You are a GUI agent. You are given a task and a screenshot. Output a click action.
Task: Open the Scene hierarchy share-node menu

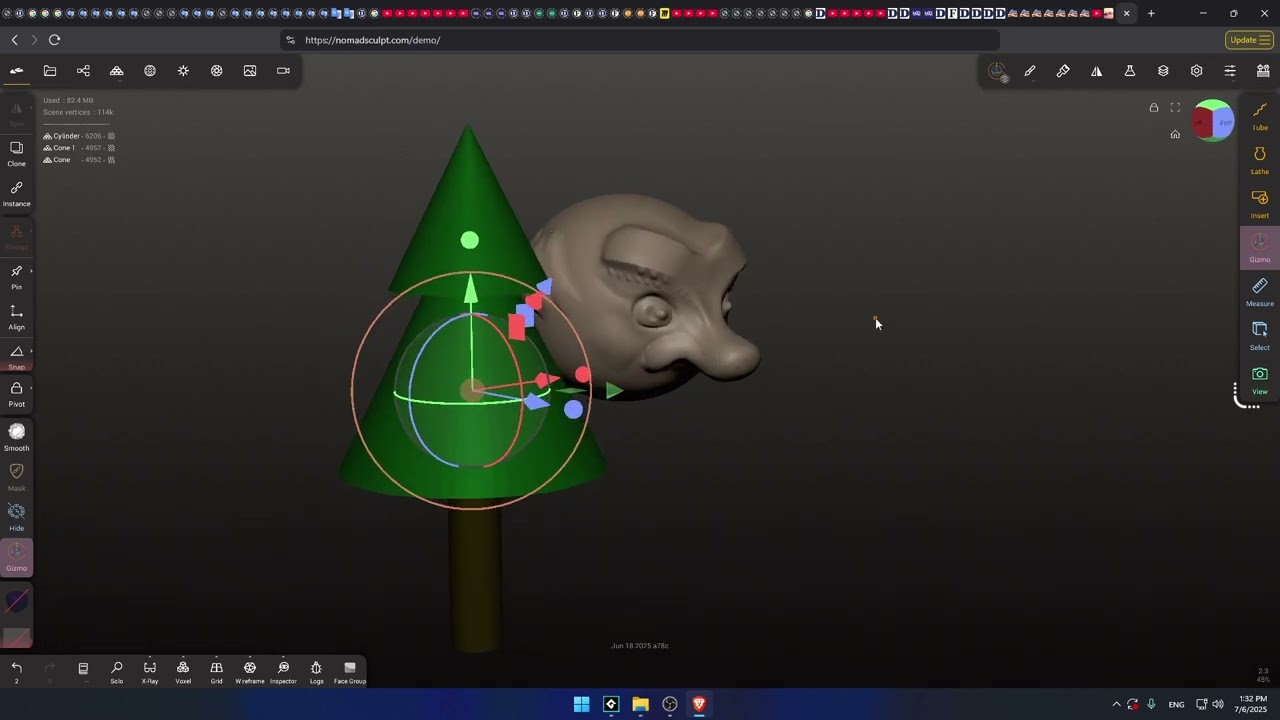click(83, 71)
